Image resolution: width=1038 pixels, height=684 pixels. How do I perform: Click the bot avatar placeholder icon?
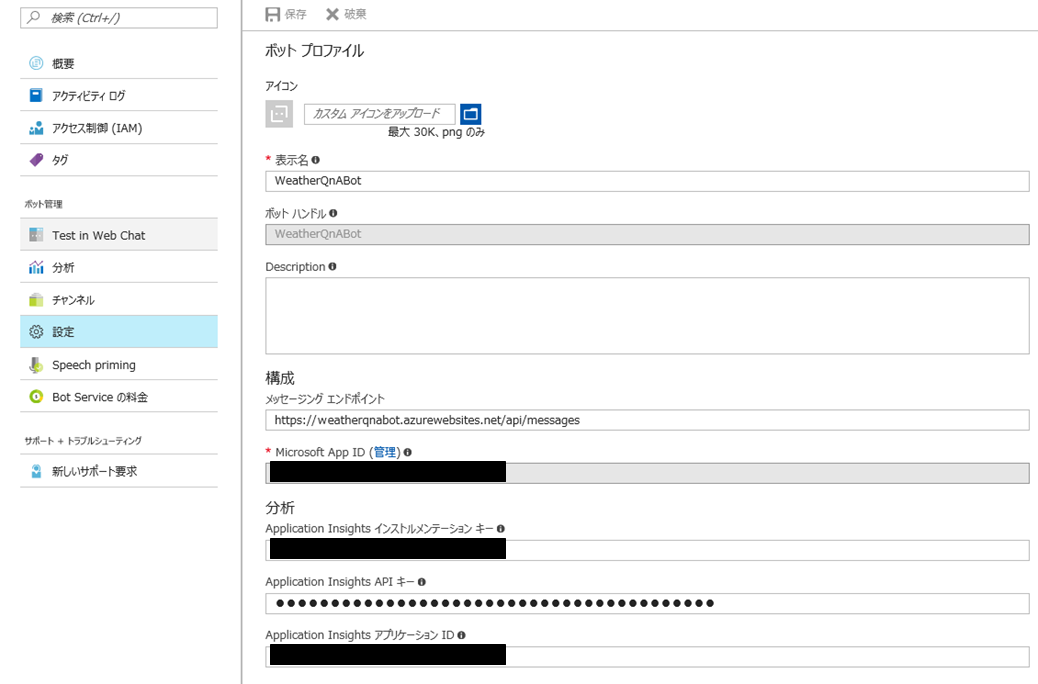(279, 114)
